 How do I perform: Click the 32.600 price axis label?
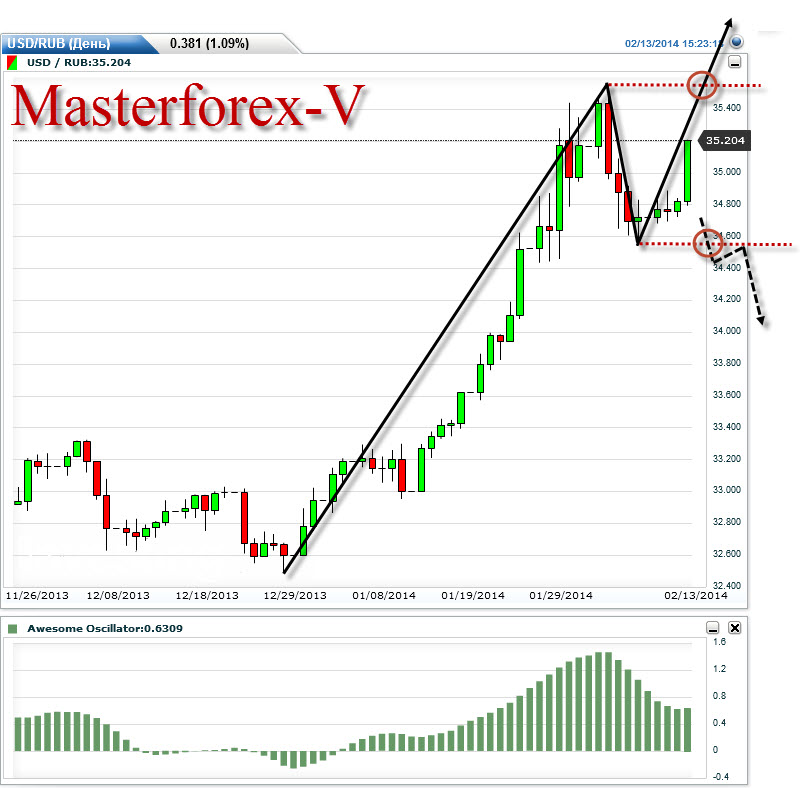tap(727, 554)
